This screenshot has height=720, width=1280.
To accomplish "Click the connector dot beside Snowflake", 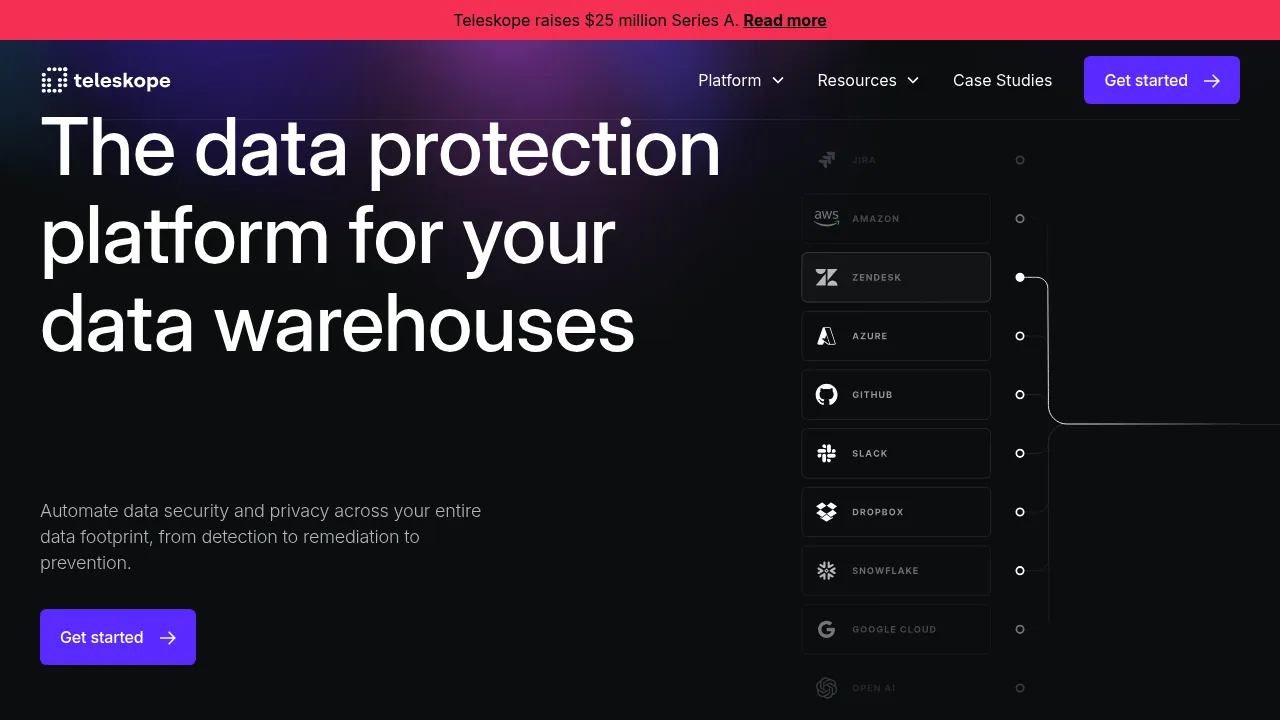I will coord(1020,571).
